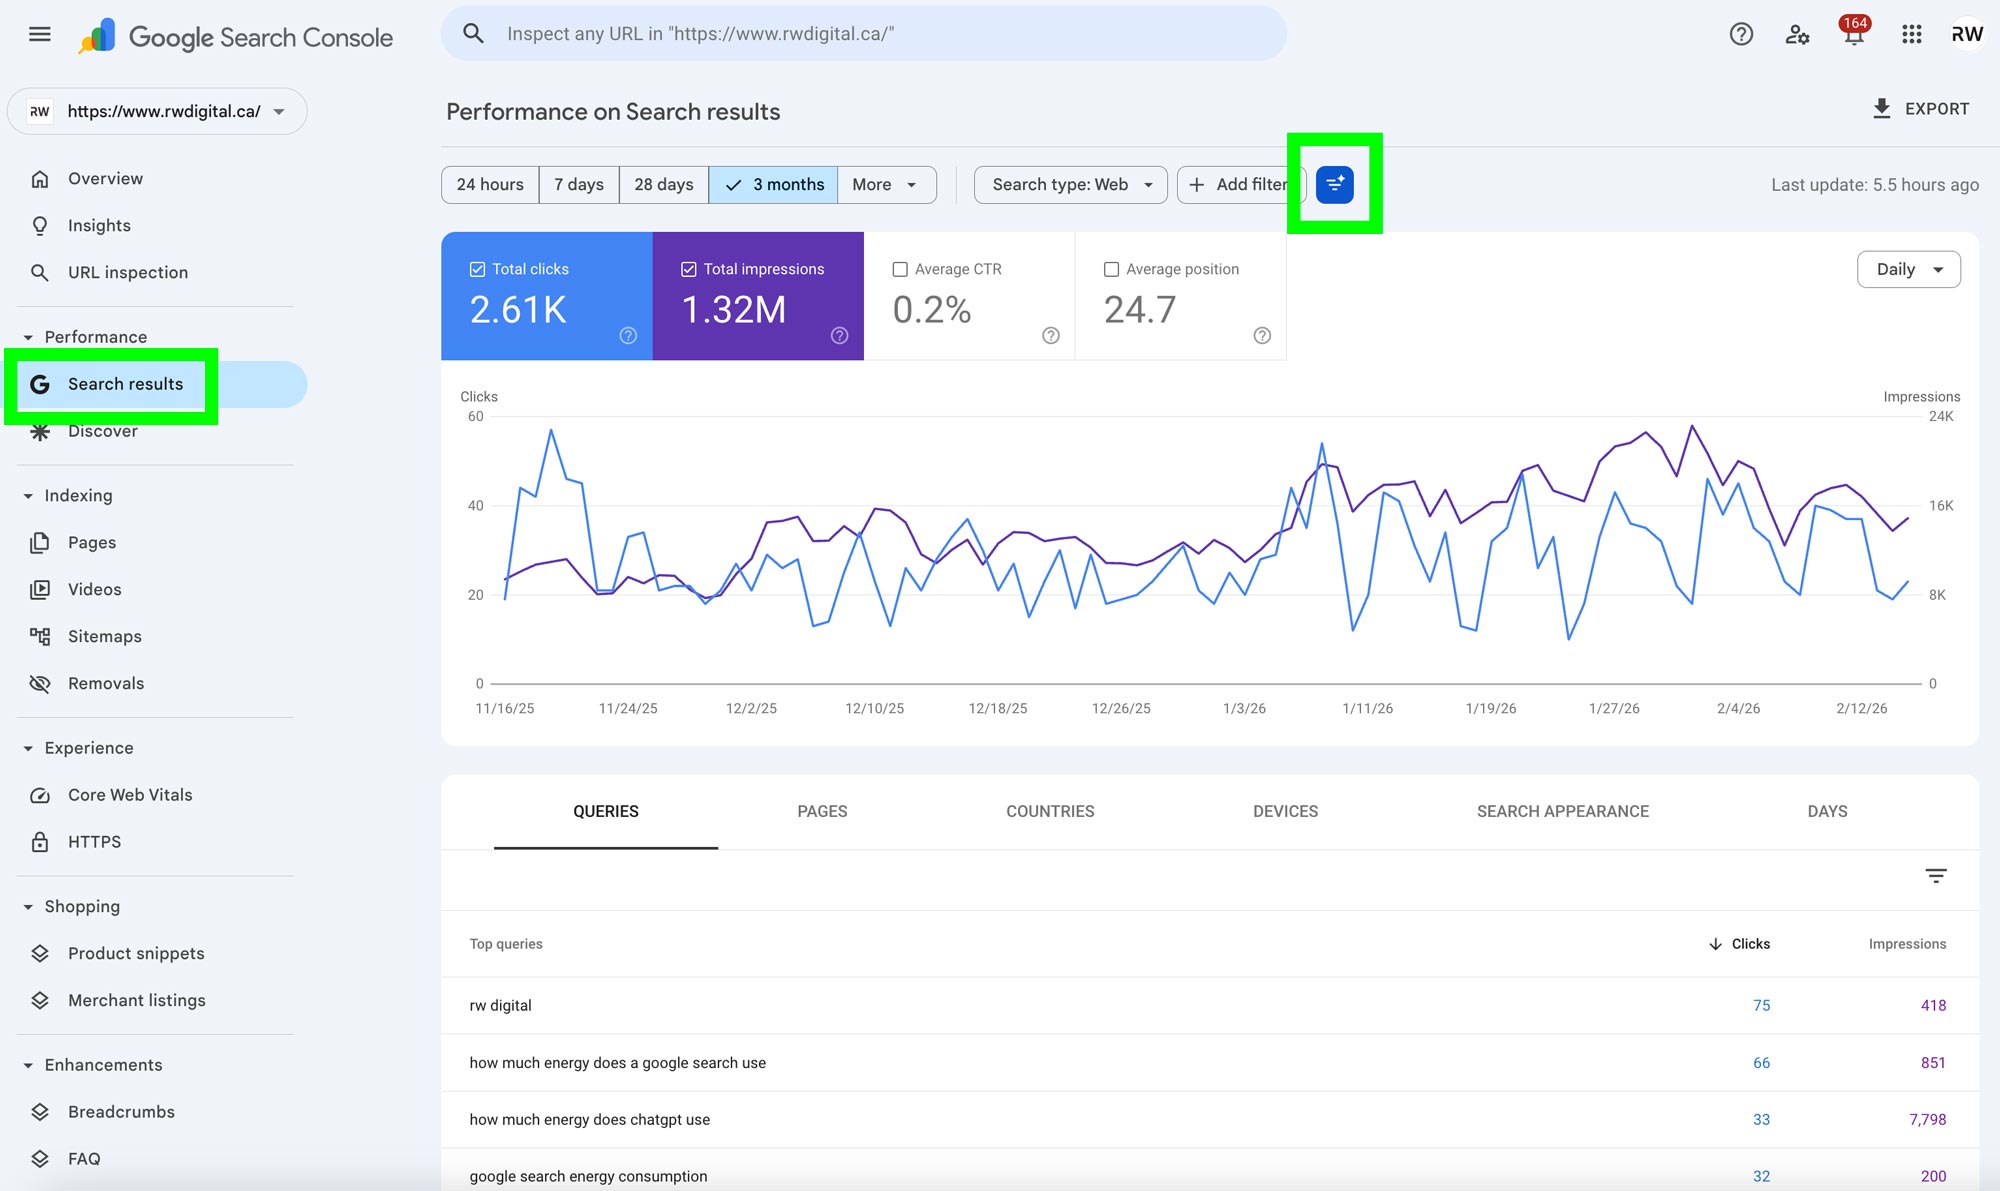Image resolution: width=2000 pixels, height=1191 pixels.
Task: Open the main hamburger menu
Action: (x=40, y=35)
